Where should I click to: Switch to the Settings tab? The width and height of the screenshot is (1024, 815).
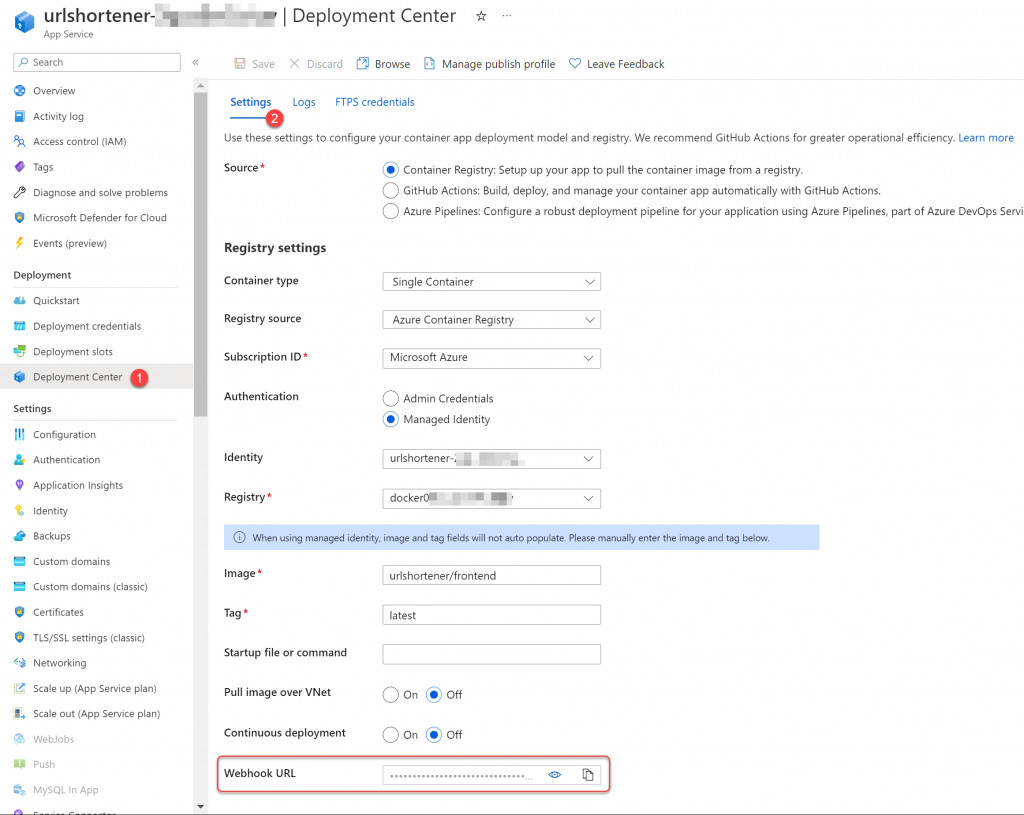click(x=250, y=102)
